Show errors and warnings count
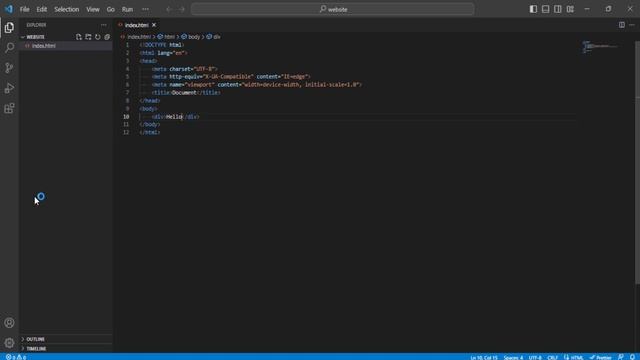Screen dimensions: 640x360 click(x=16, y=357)
